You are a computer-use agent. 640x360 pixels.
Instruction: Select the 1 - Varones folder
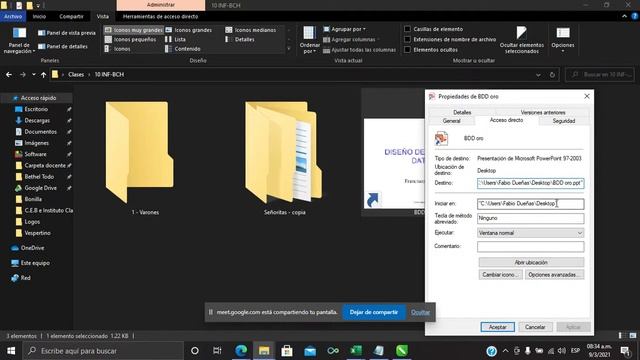click(x=140, y=158)
